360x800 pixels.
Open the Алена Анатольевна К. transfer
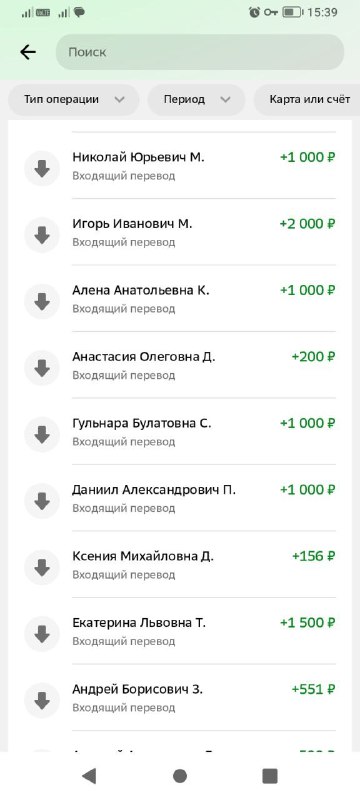[x=180, y=299]
